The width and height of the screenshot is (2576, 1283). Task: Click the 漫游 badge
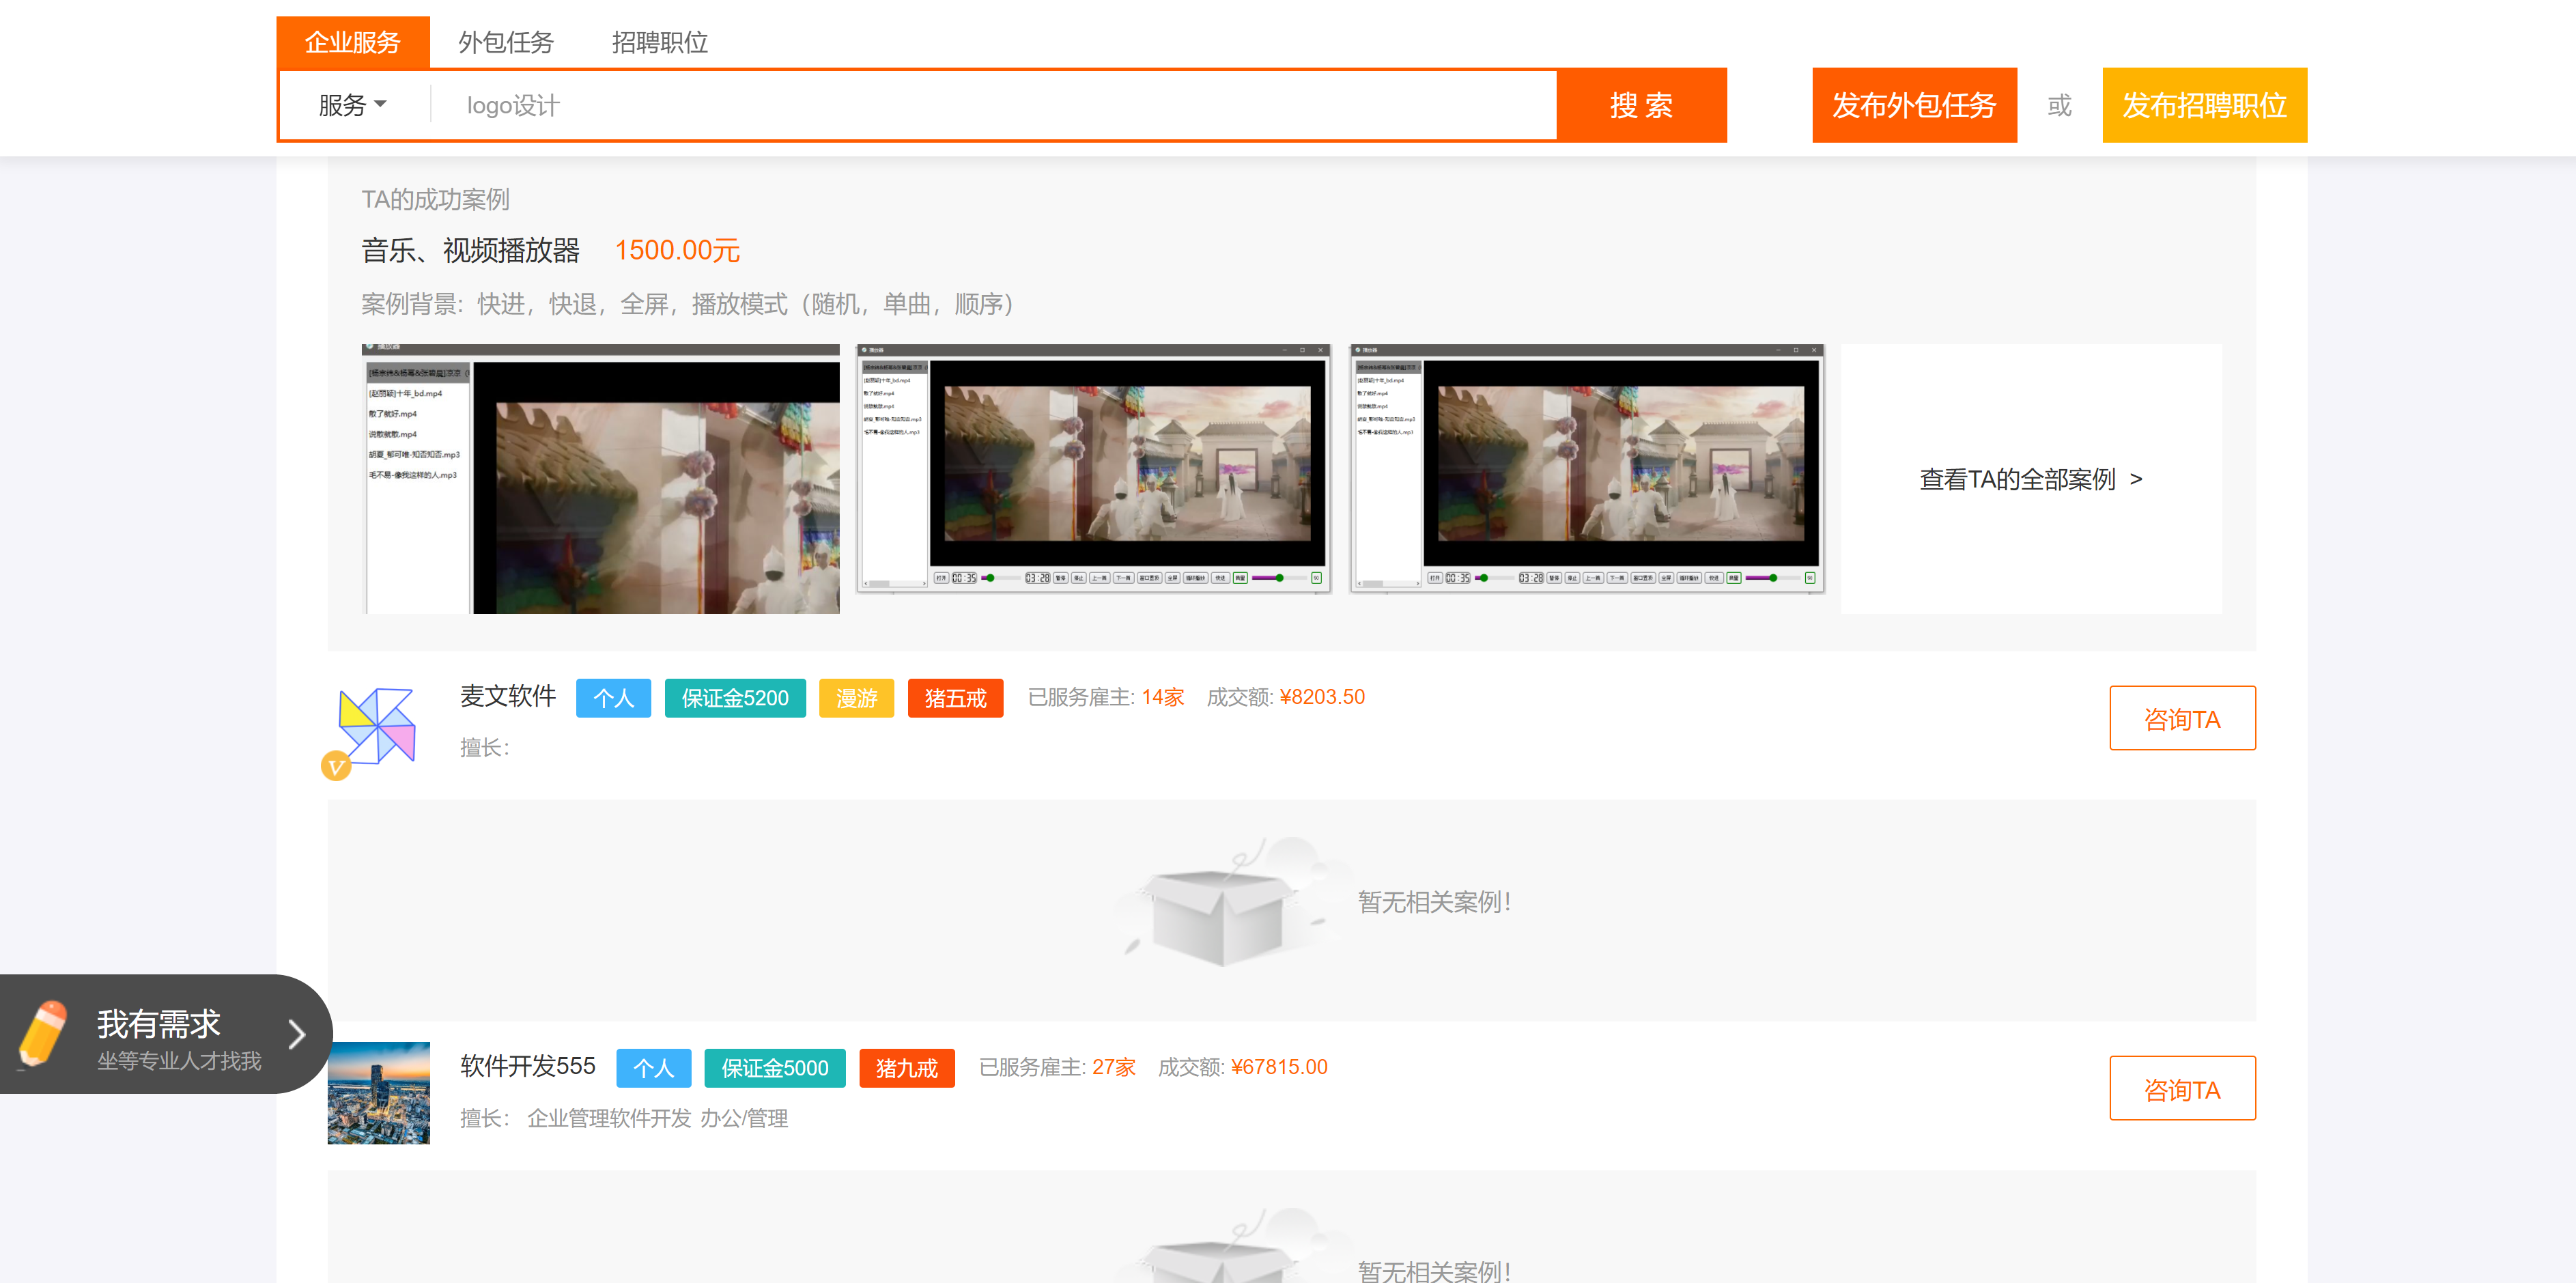pos(856,698)
